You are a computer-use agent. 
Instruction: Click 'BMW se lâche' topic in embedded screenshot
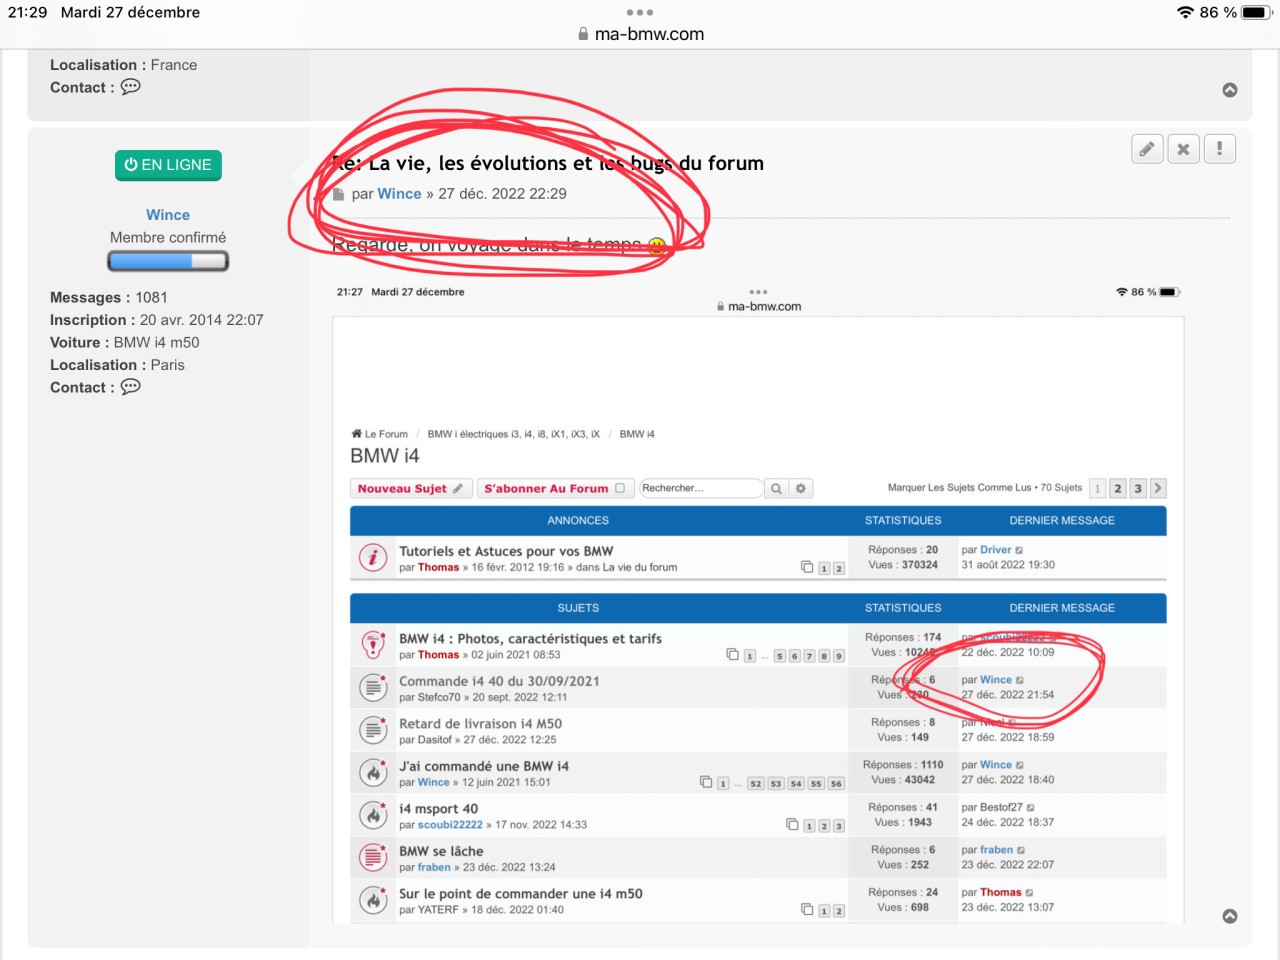[x=441, y=851]
